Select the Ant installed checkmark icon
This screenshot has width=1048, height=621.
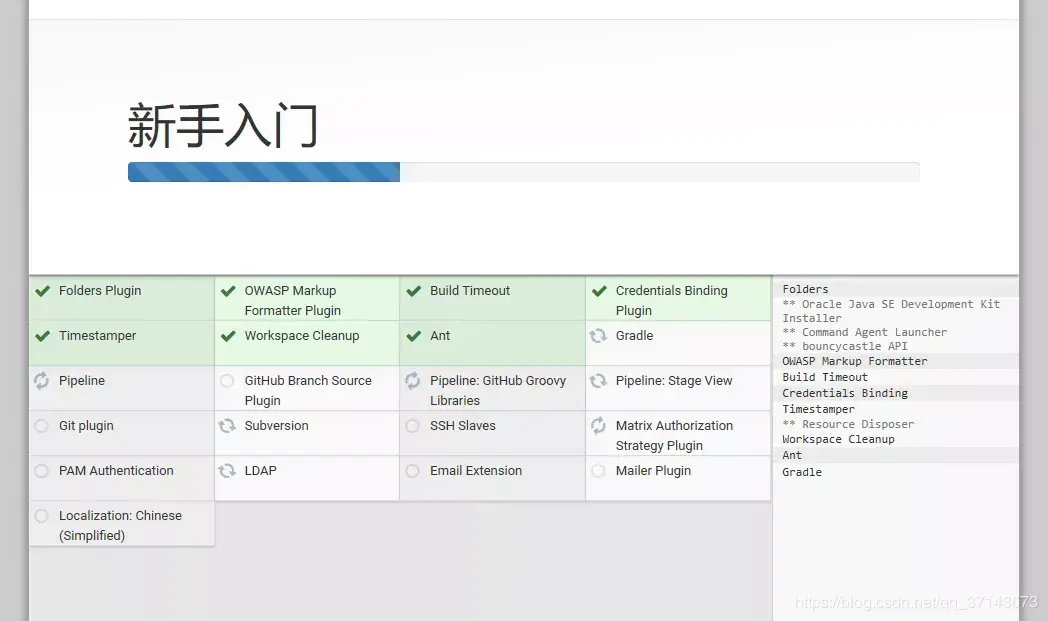414,336
